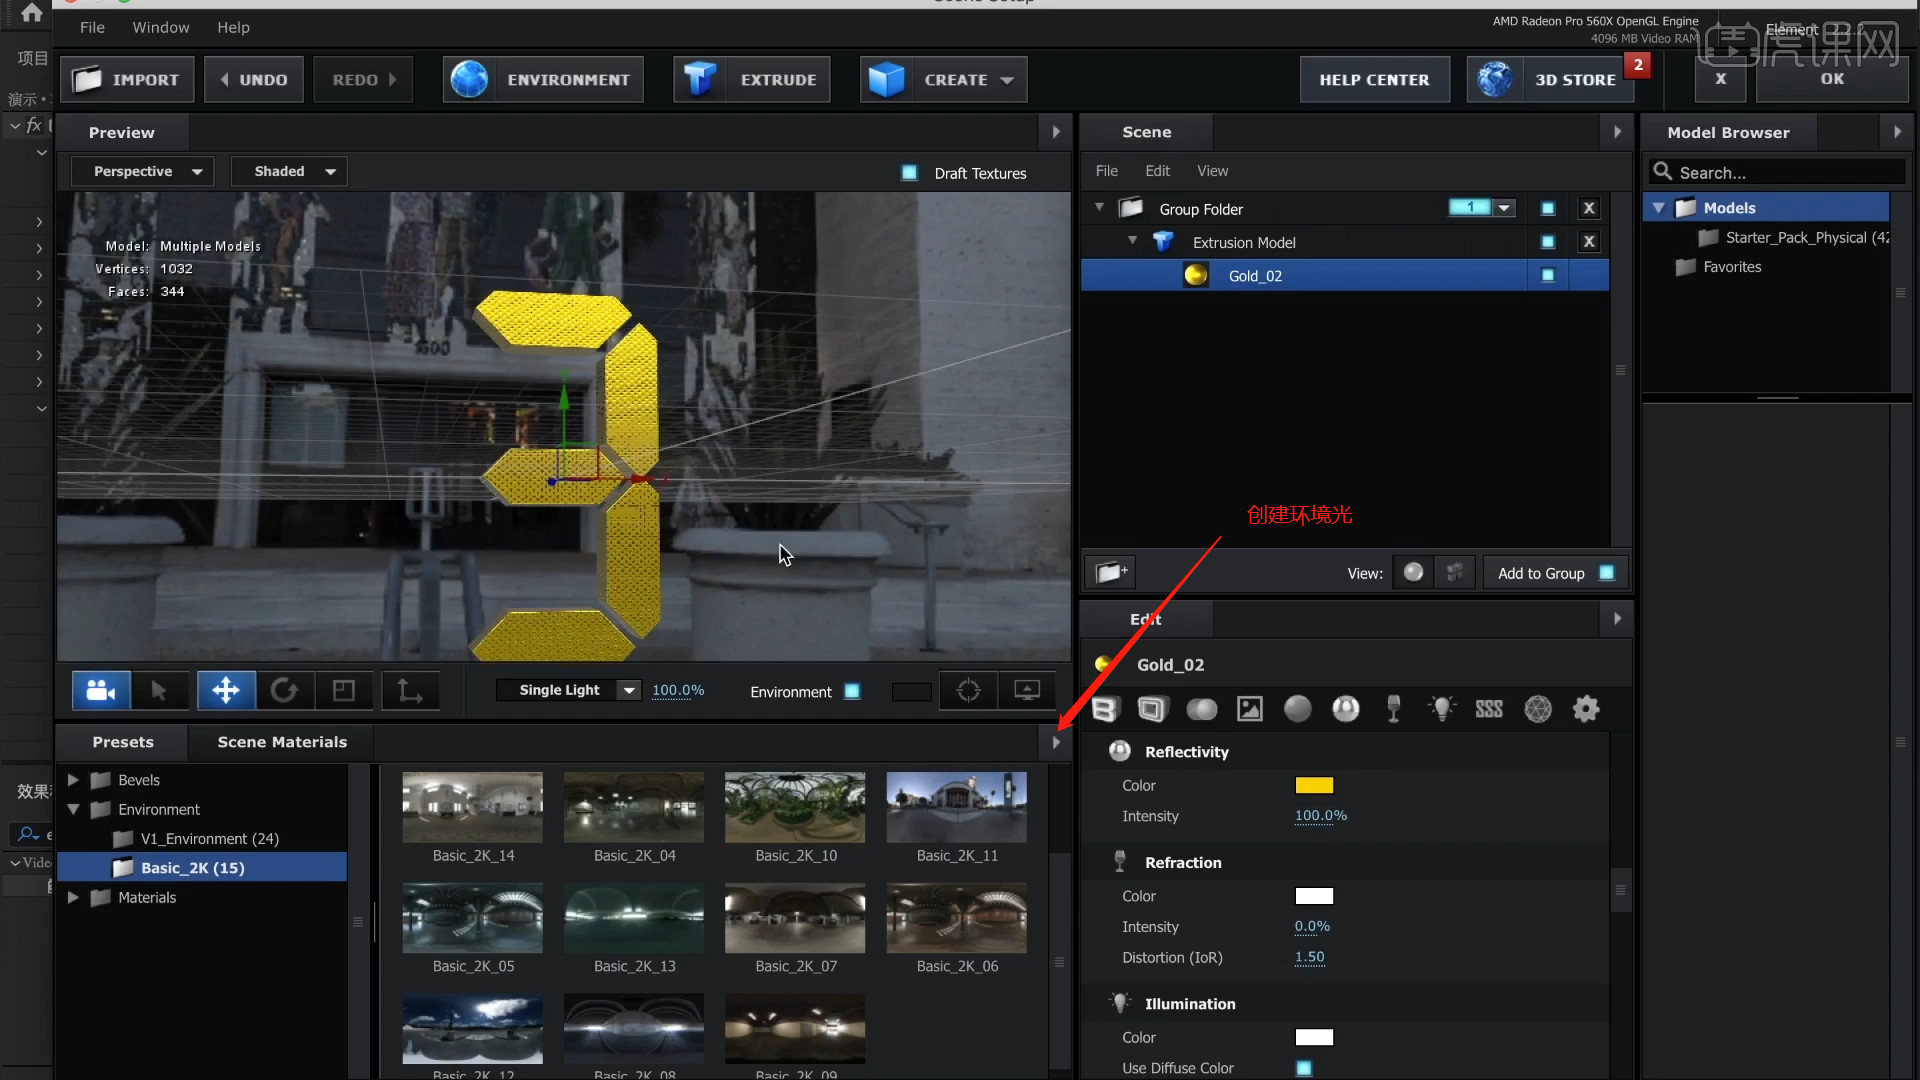1920x1080 pixels.
Task: Toggle Use Diffuse Color checkbox
Action: pyautogui.click(x=1304, y=1068)
